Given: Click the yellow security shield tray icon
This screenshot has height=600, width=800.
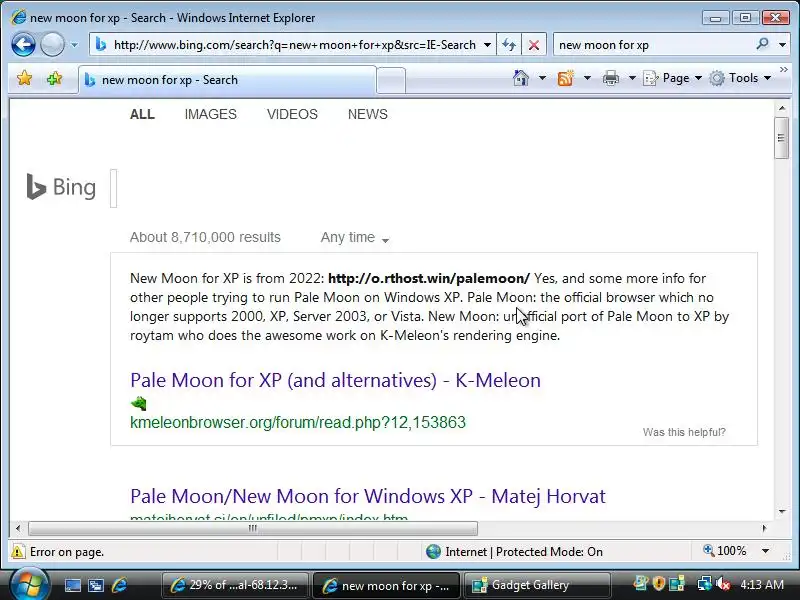Looking at the screenshot, I should (659, 583).
